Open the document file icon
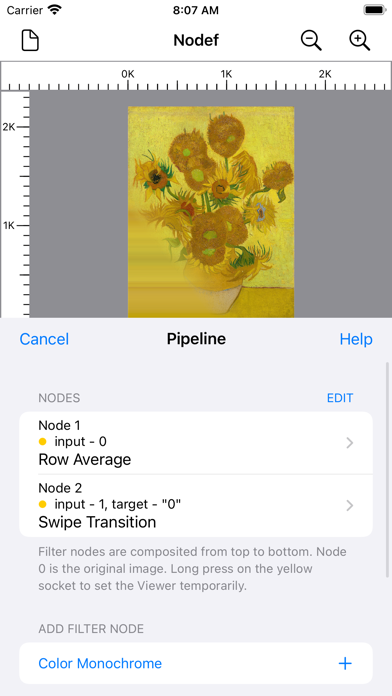The width and height of the screenshot is (392, 696). click(30, 41)
